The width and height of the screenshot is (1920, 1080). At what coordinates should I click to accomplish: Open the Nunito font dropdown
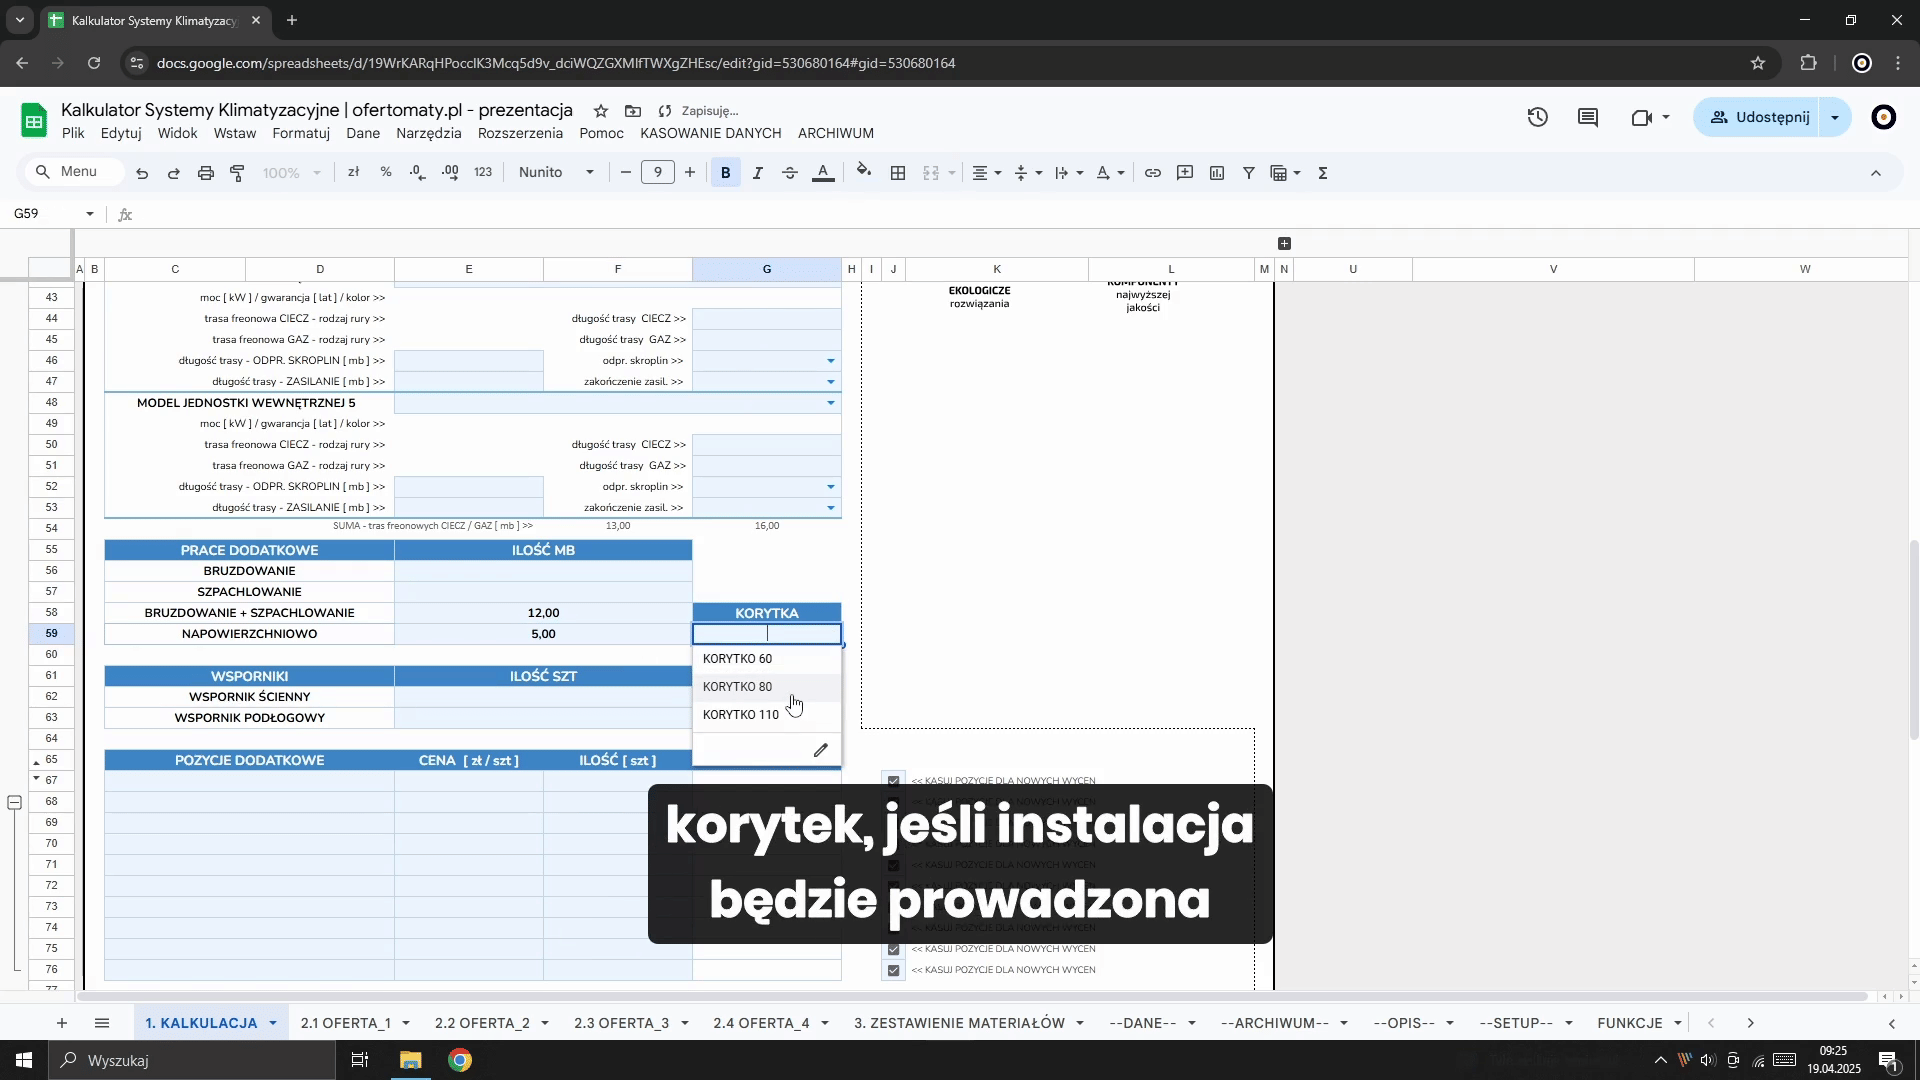tap(556, 173)
